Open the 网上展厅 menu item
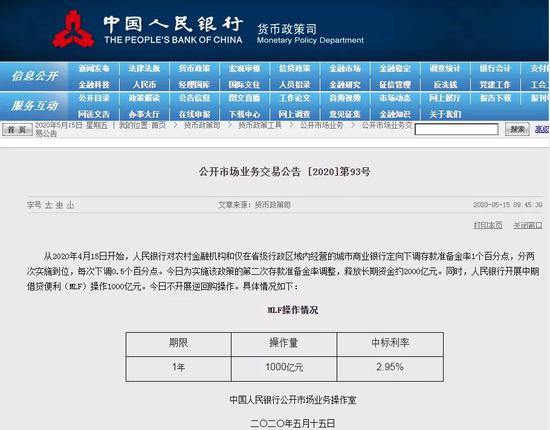Image resolution: width=550 pixels, height=430 pixels. pyautogui.click(x=445, y=98)
